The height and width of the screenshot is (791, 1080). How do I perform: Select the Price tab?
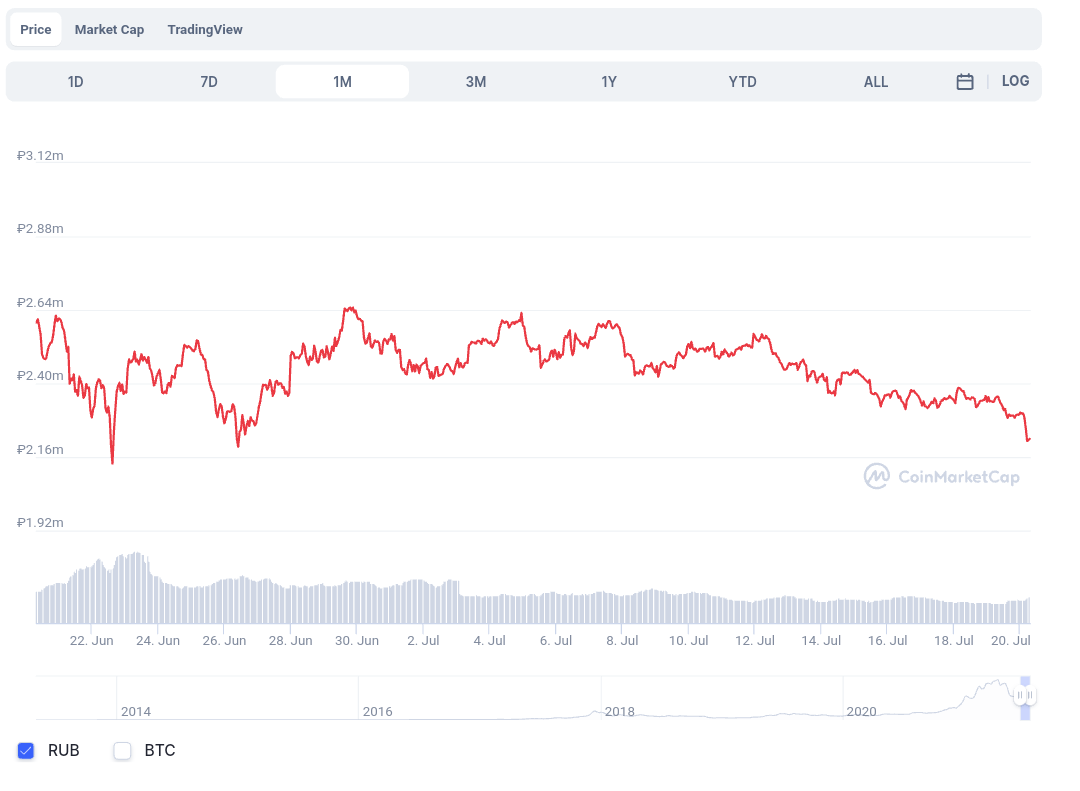click(x=35, y=29)
